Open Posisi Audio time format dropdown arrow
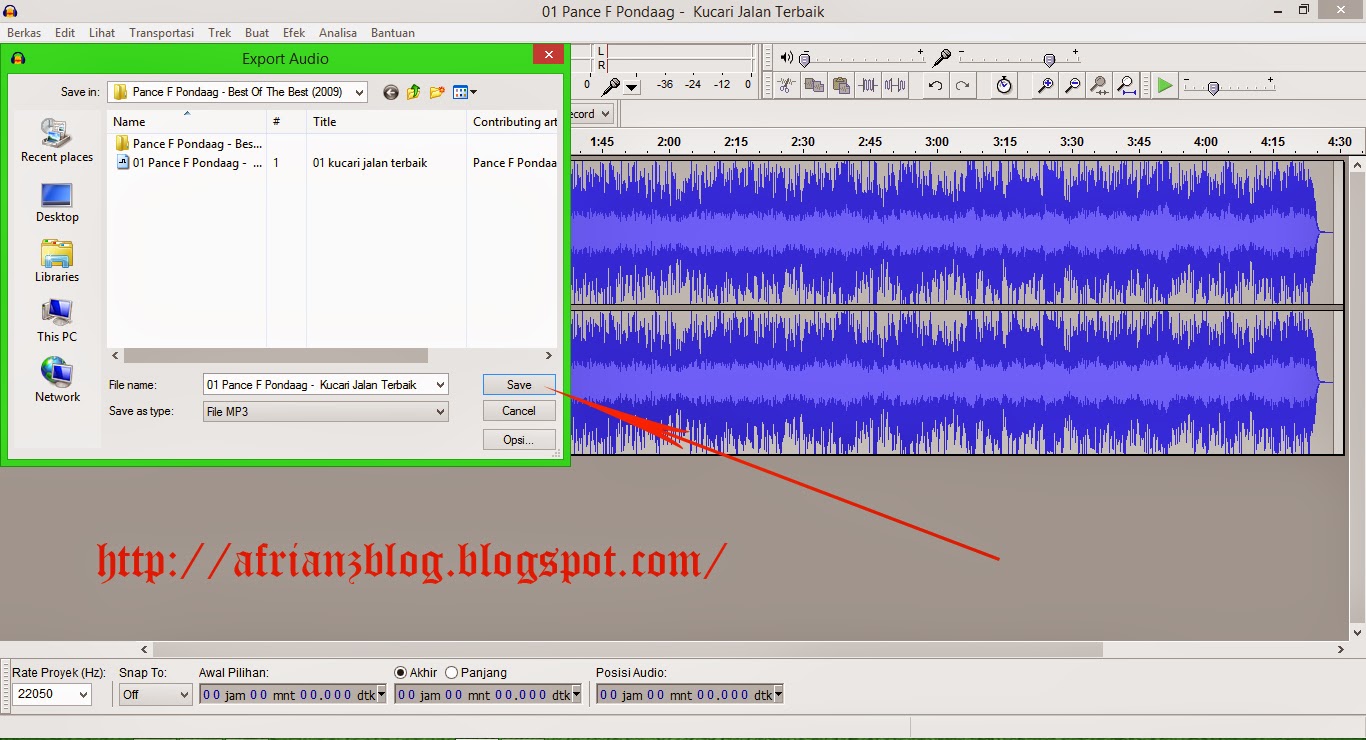Viewport: 1366px width, 740px height. coord(778,694)
